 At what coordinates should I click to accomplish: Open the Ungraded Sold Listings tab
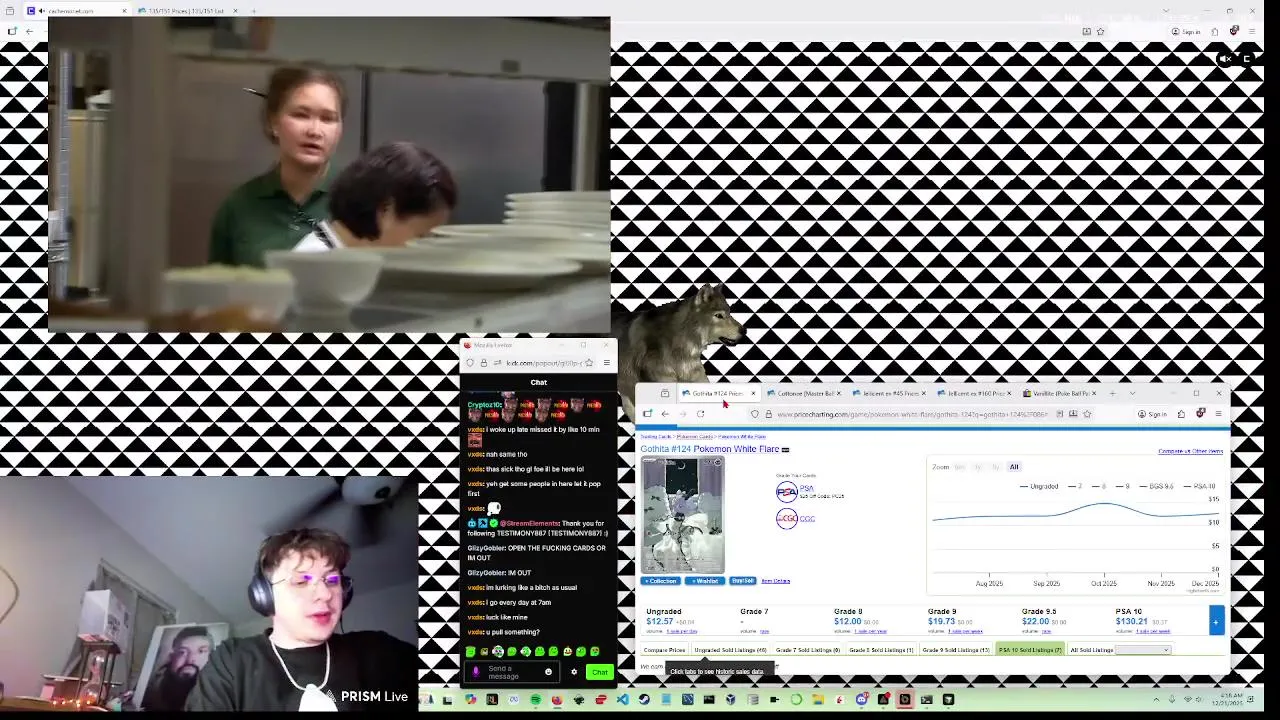tap(730, 650)
